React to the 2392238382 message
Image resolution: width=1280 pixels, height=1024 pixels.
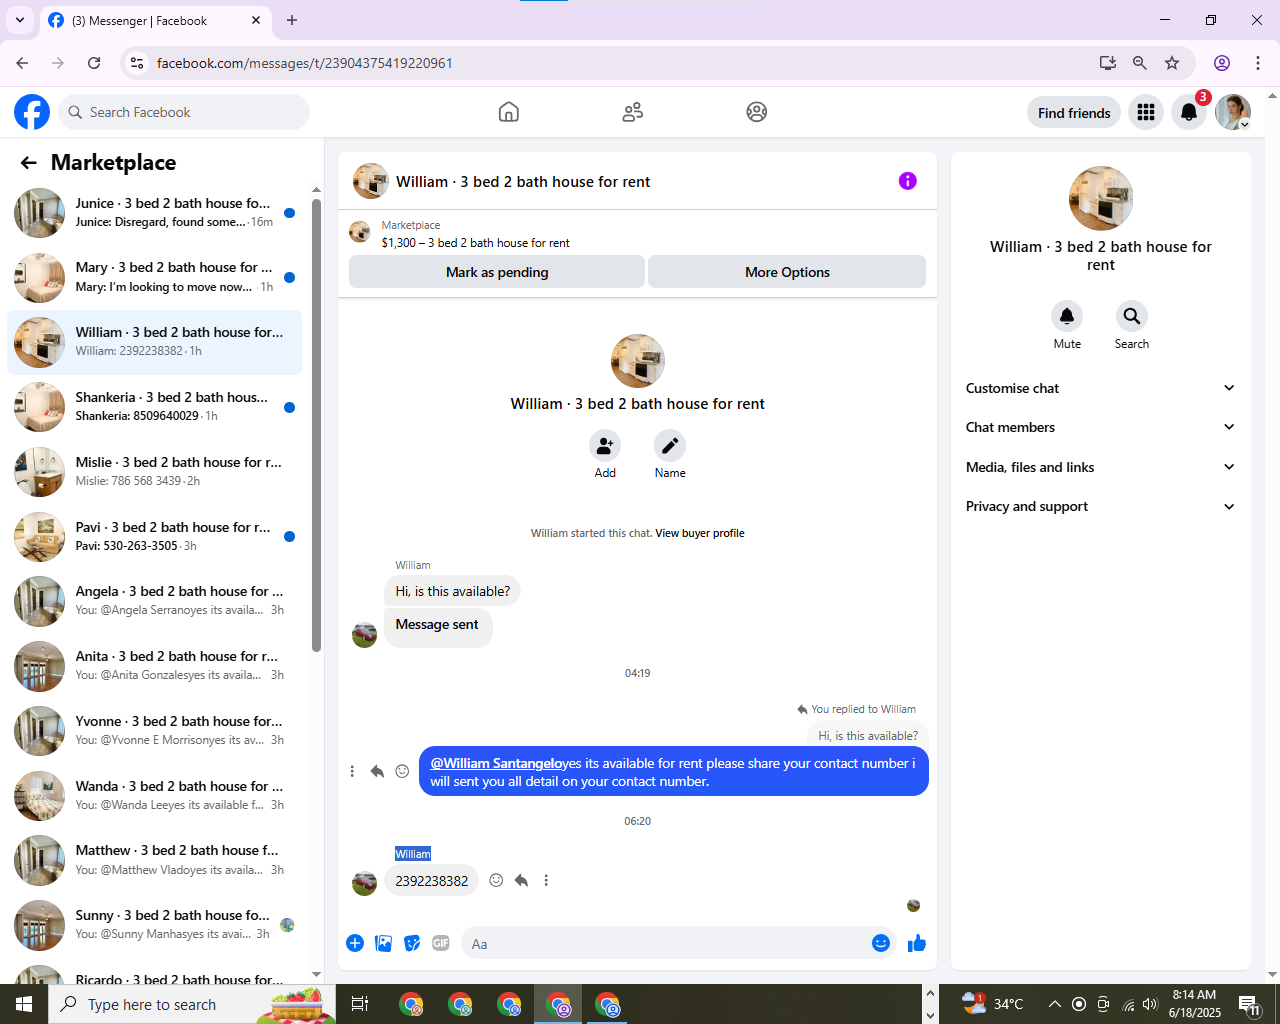pyautogui.click(x=496, y=881)
